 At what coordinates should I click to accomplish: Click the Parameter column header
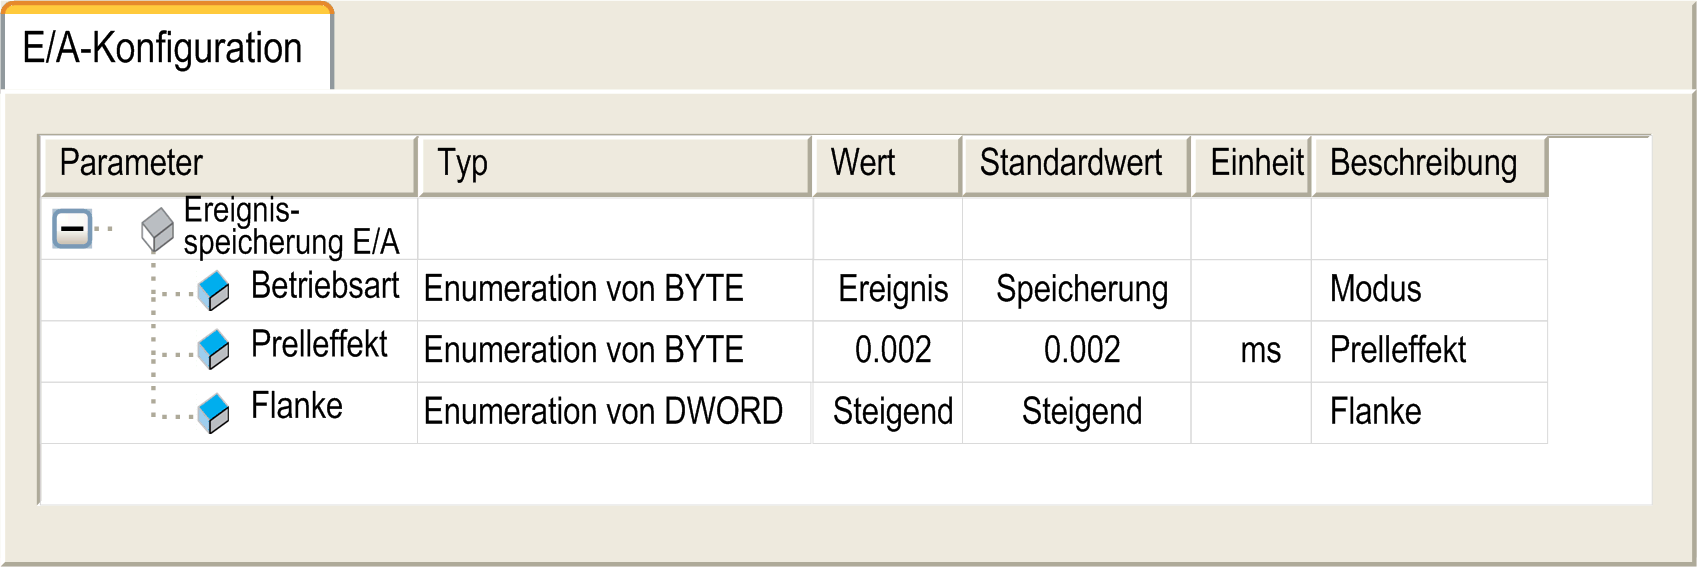(x=229, y=165)
